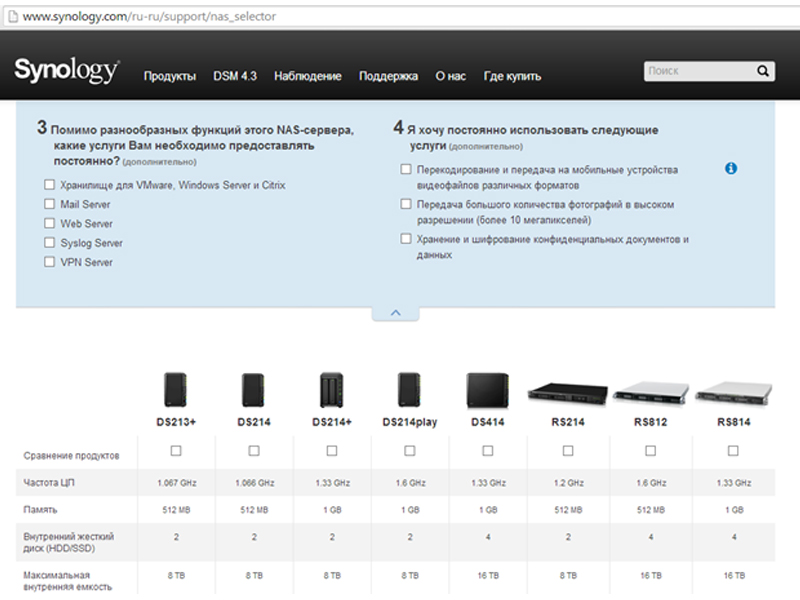Click the RS214 rack server image
The image size is (800, 600).
coord(567,393)
